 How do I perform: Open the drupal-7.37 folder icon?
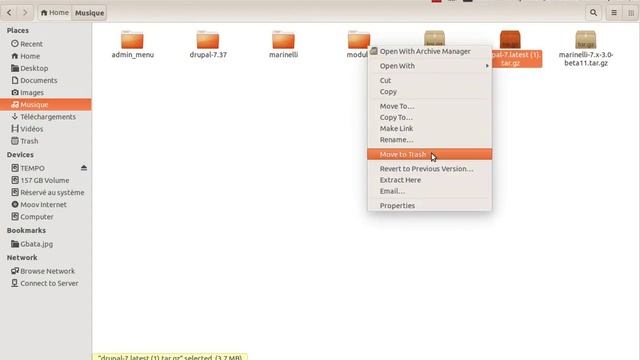click(x=208, y=40)
